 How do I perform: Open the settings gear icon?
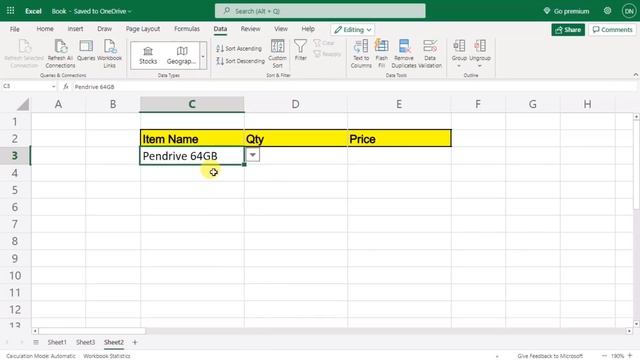coord(607,11)
